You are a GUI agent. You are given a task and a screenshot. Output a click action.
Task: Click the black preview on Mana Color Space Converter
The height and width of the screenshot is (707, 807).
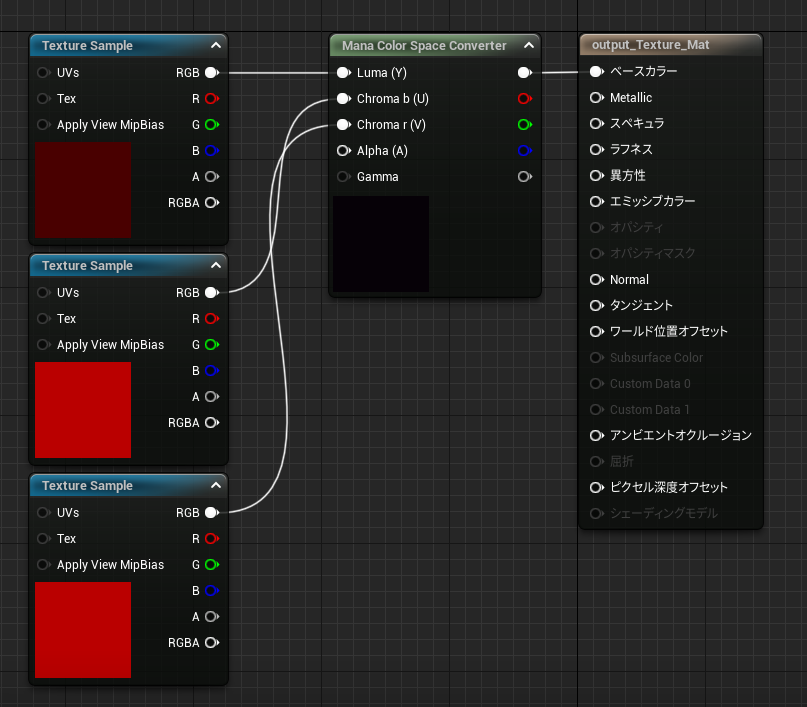tap(381, 244)
